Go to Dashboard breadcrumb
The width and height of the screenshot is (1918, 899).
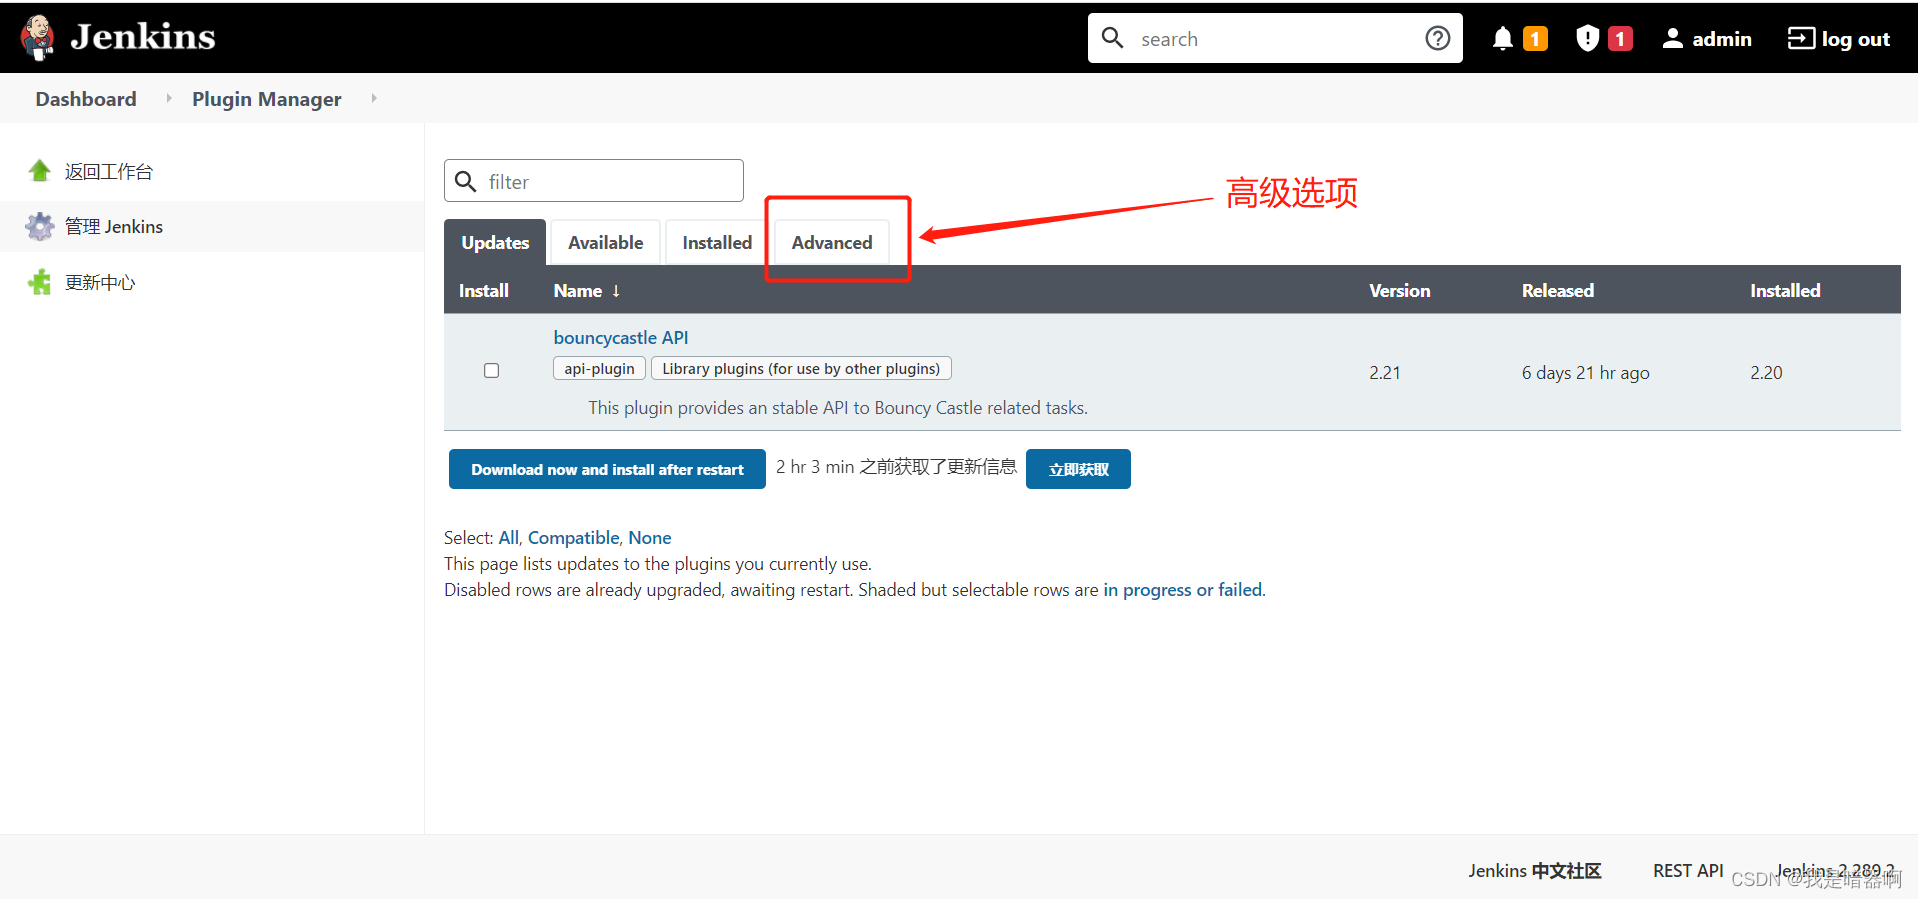click(x=86, y=99)
